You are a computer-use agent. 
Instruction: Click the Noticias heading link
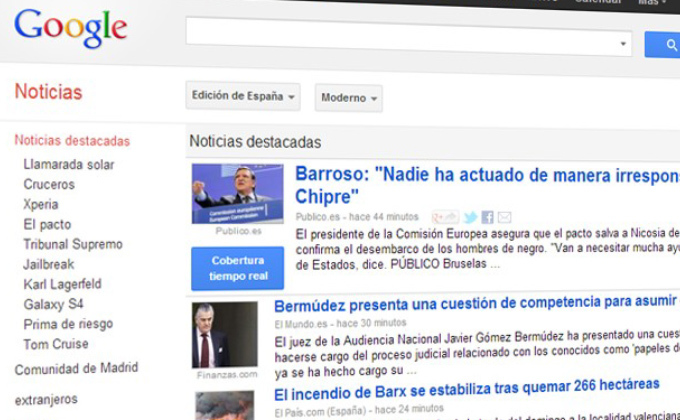(x=48, y=92)
